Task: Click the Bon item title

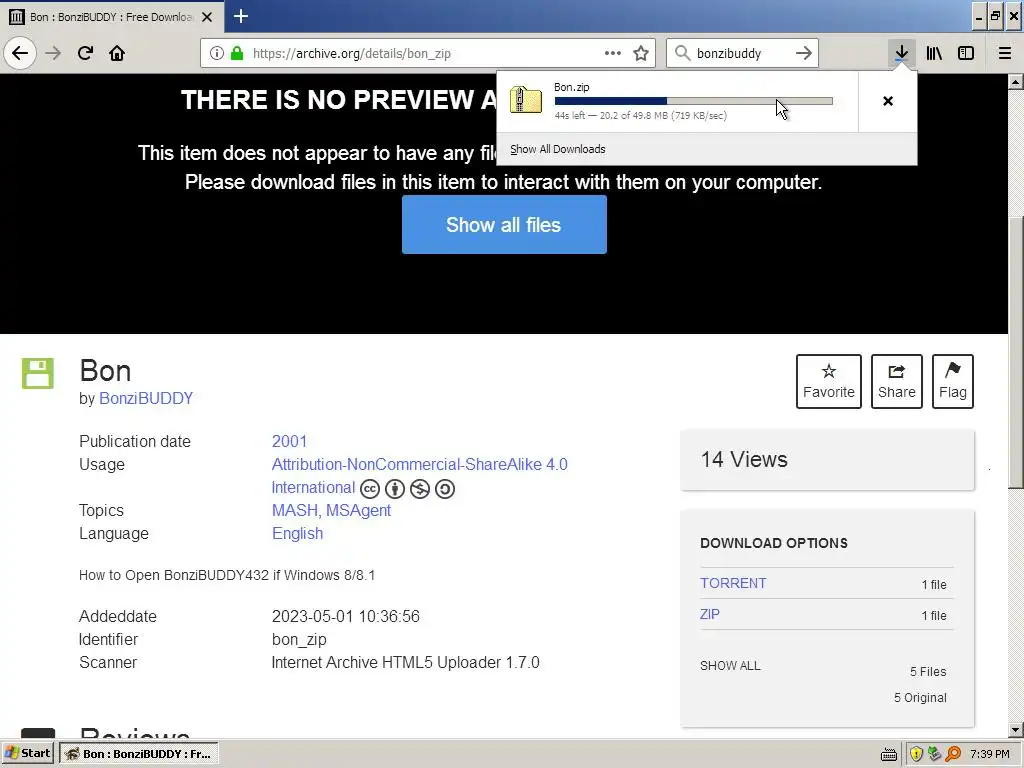Action: pyautogui.click(x=105, y=371)
